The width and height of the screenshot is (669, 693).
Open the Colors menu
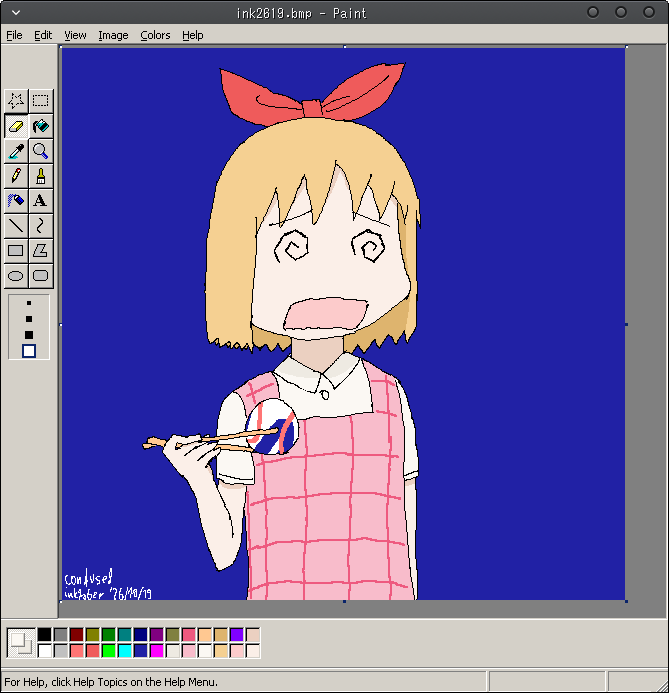click(x=155, y=35)
